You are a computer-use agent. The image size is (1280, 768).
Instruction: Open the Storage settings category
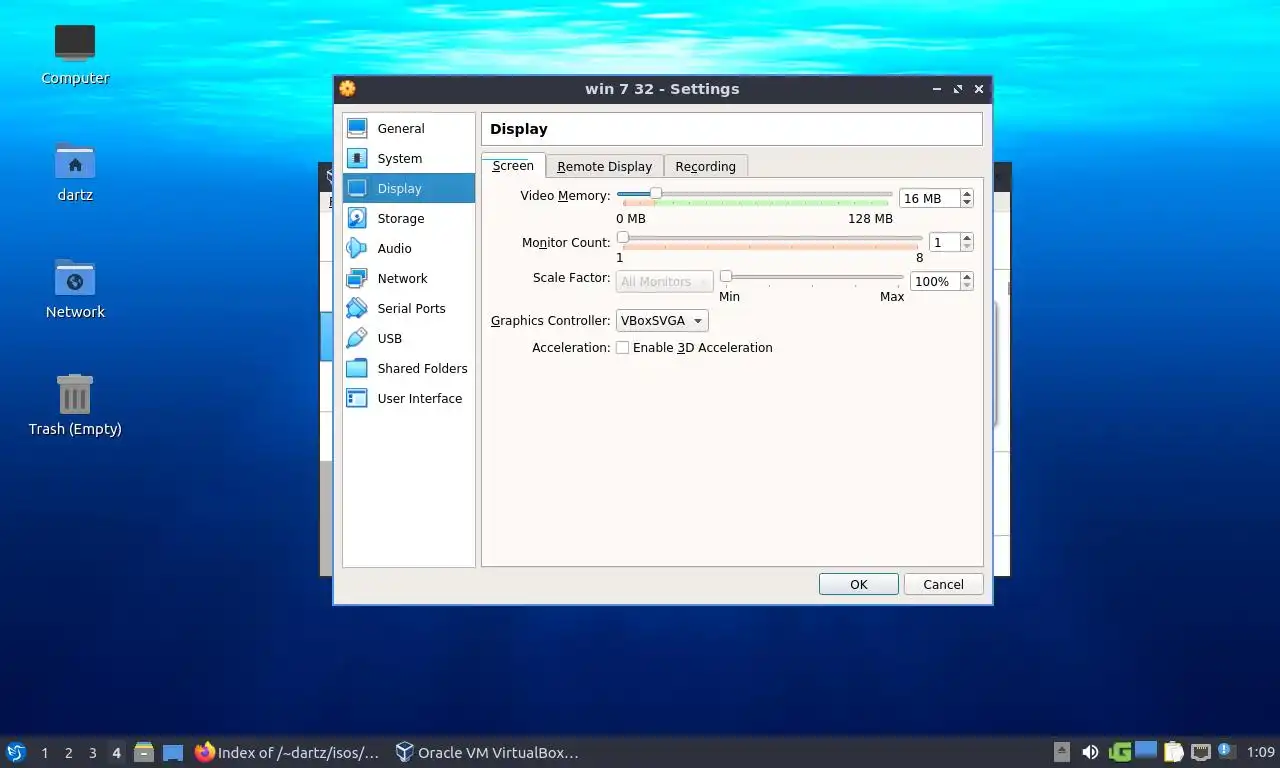tap(408, 218)
